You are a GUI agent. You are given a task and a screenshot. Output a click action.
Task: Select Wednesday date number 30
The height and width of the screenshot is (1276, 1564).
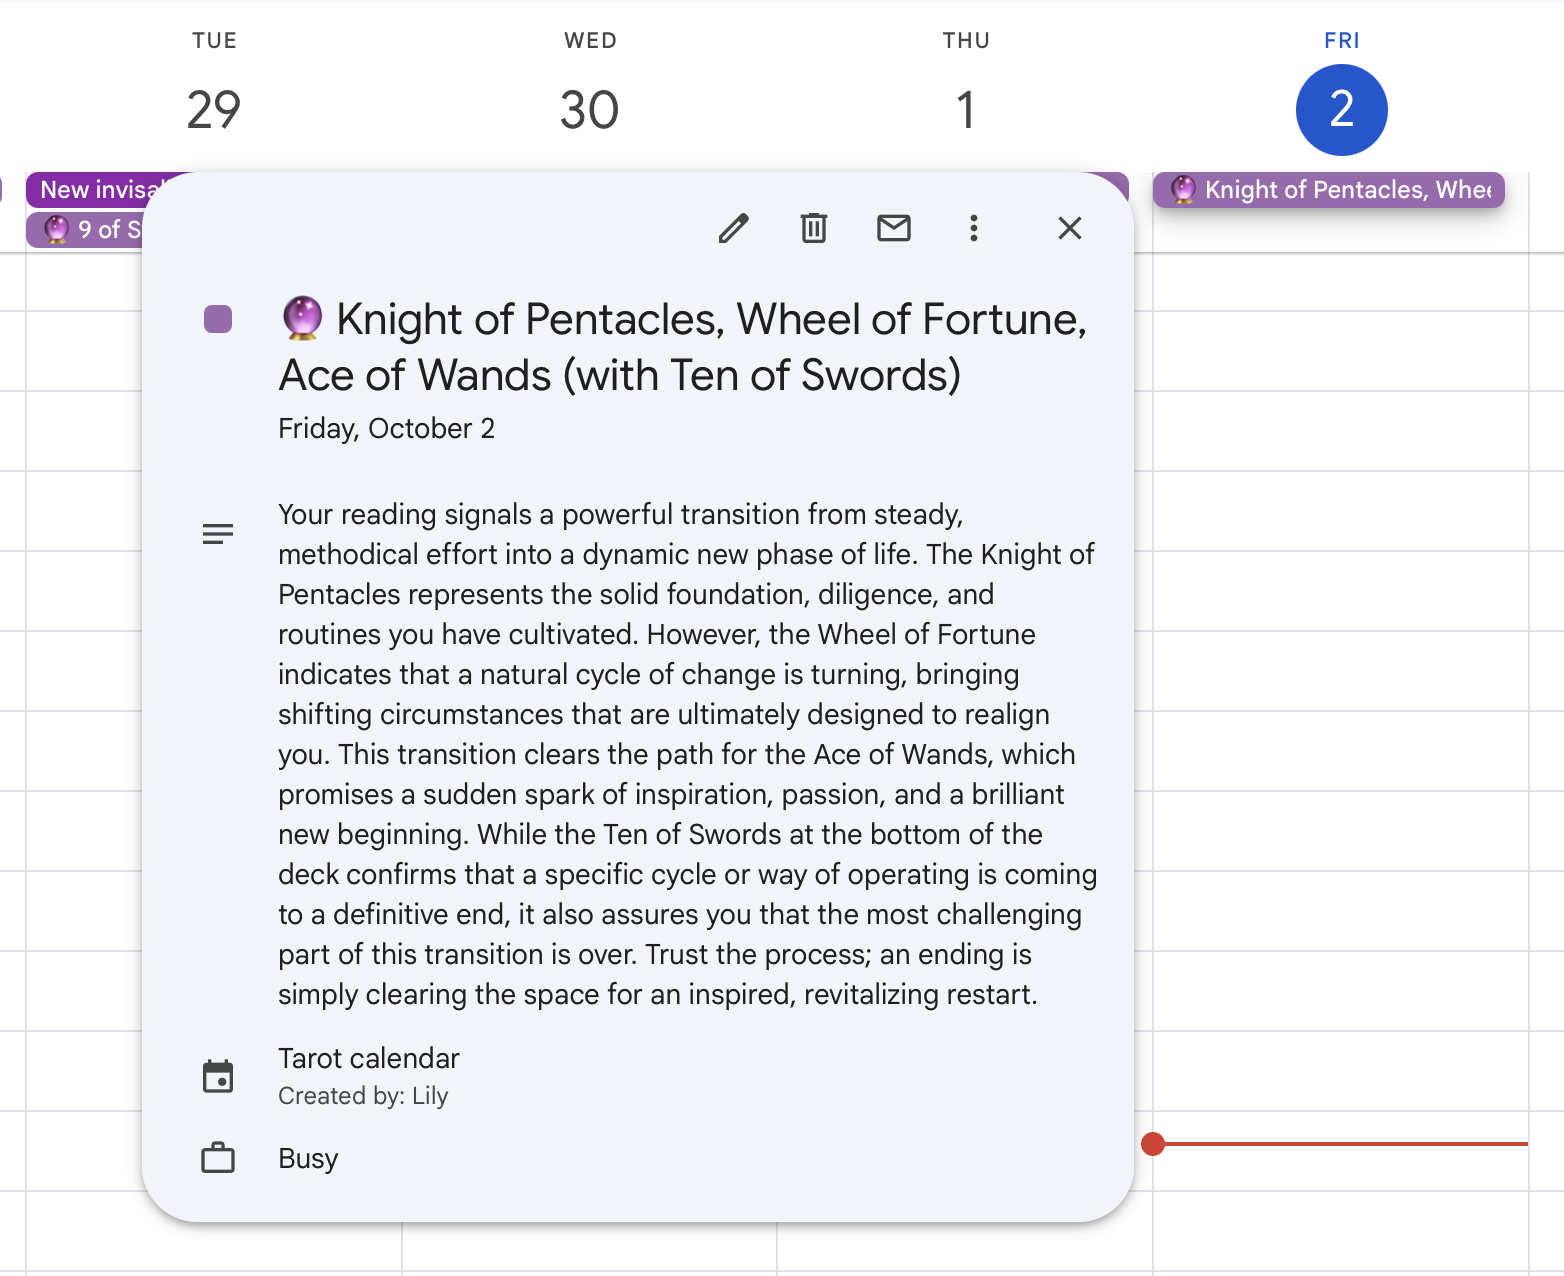coord(589,110)
